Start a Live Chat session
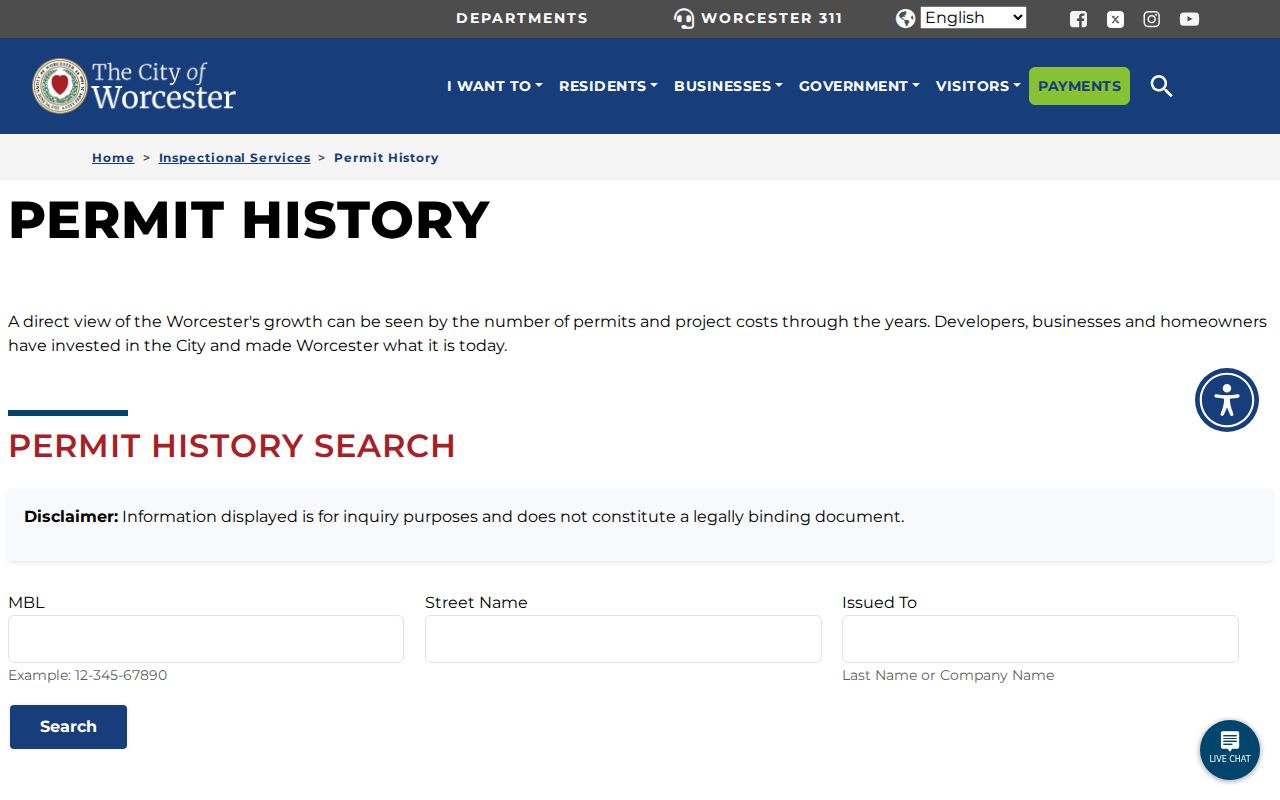 pyautogui.click(x=1230, y=750)
